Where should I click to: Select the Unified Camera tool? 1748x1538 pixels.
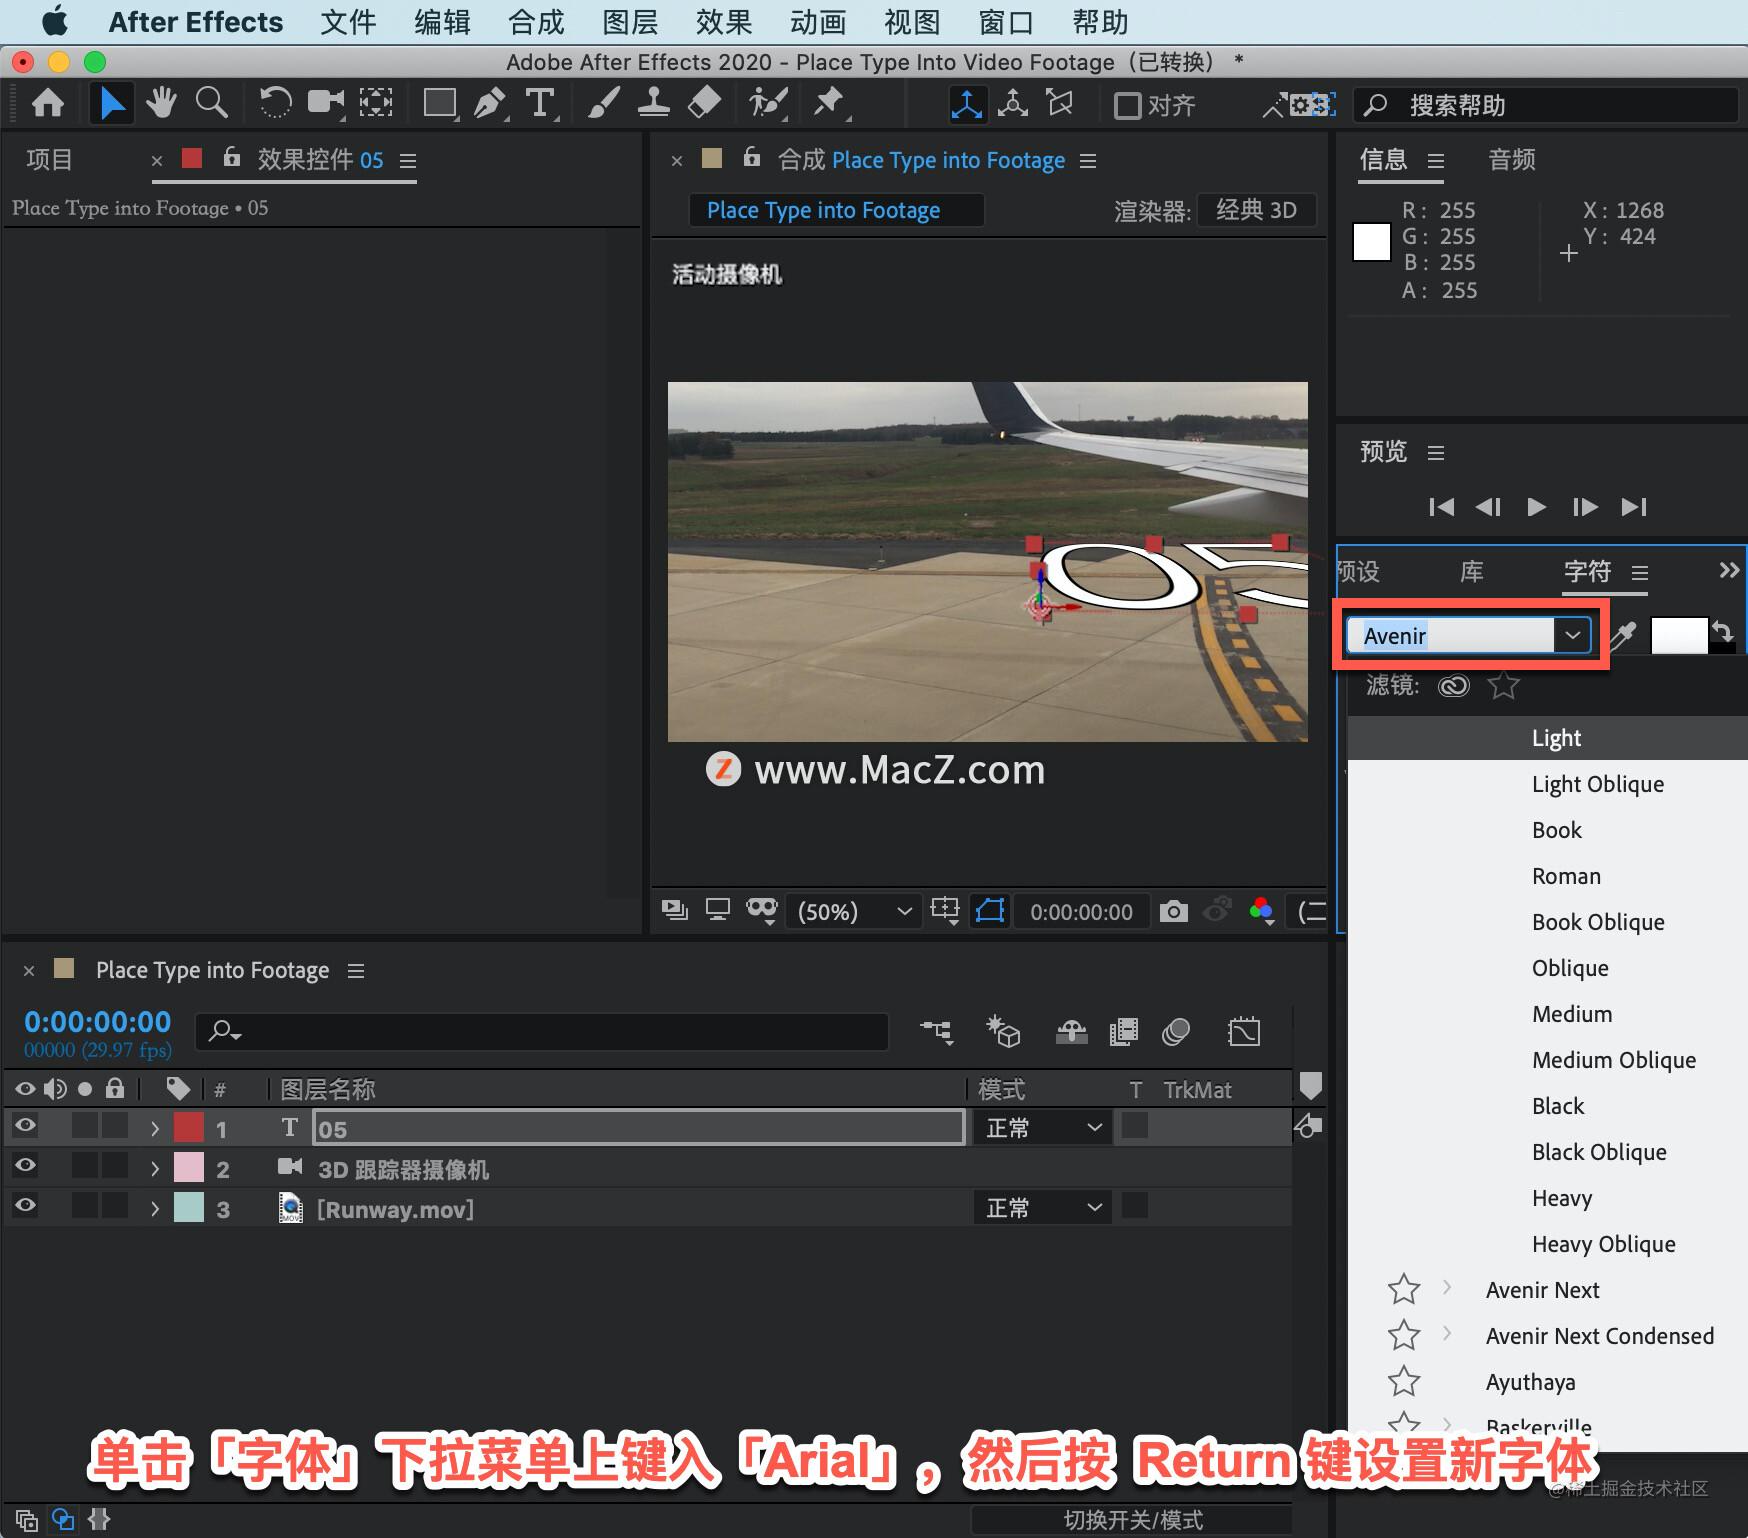pyautogui.click(x=326, y=103)
